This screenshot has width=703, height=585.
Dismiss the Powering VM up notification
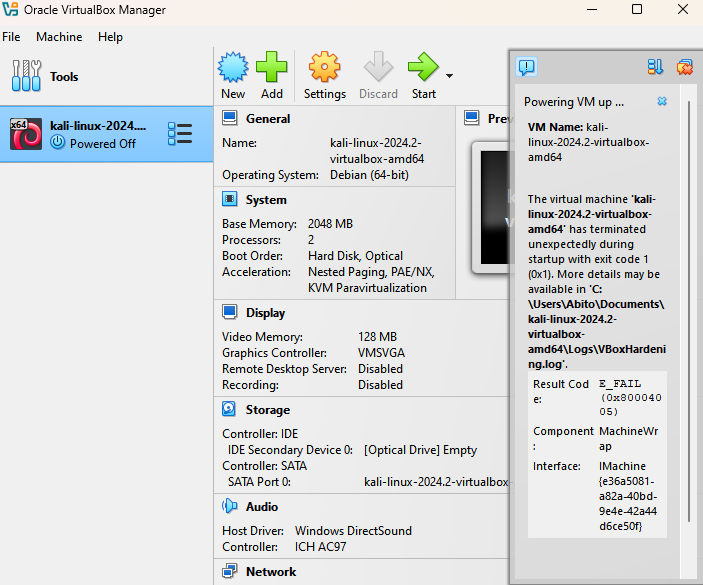[x=662, y=102]
